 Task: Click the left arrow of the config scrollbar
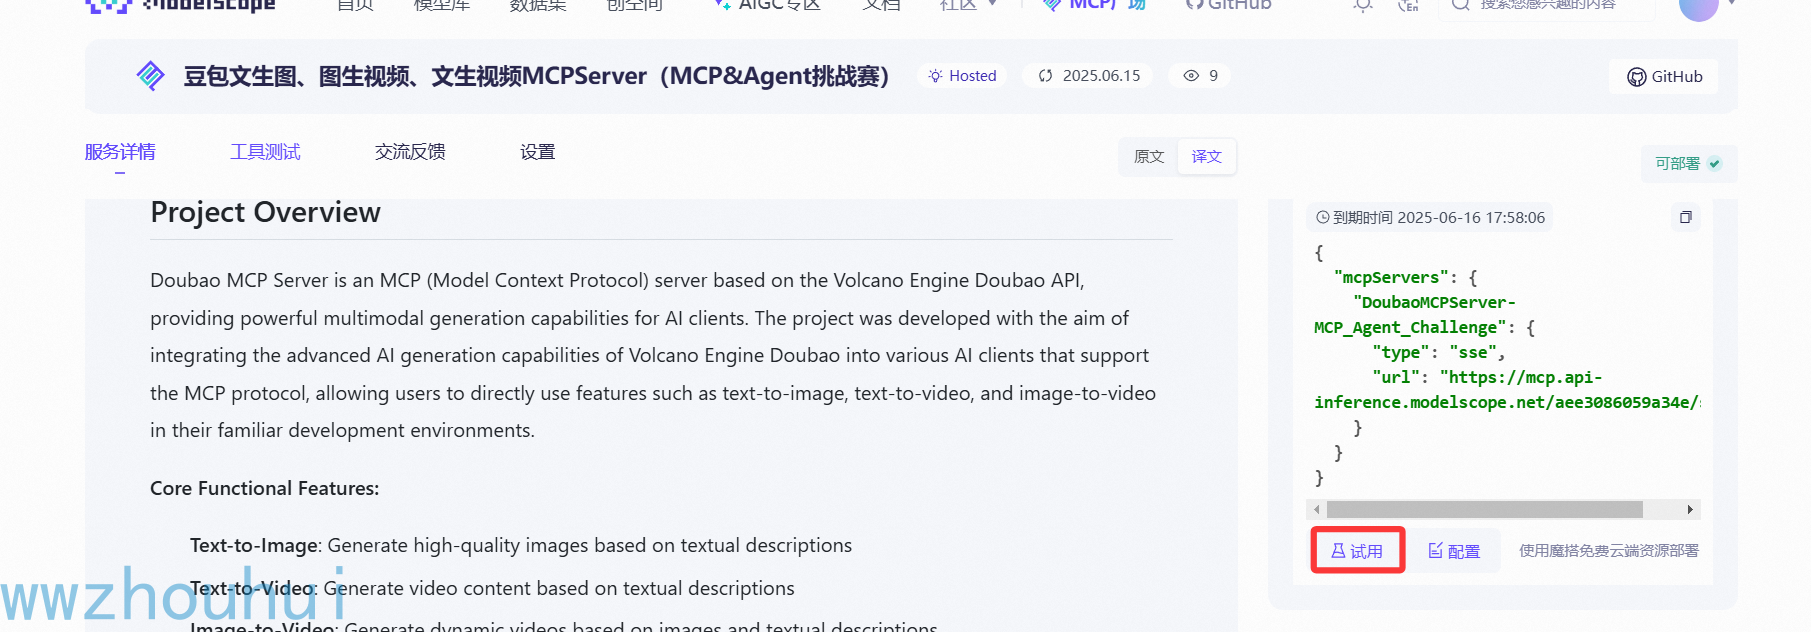[x=1317, y=510]
